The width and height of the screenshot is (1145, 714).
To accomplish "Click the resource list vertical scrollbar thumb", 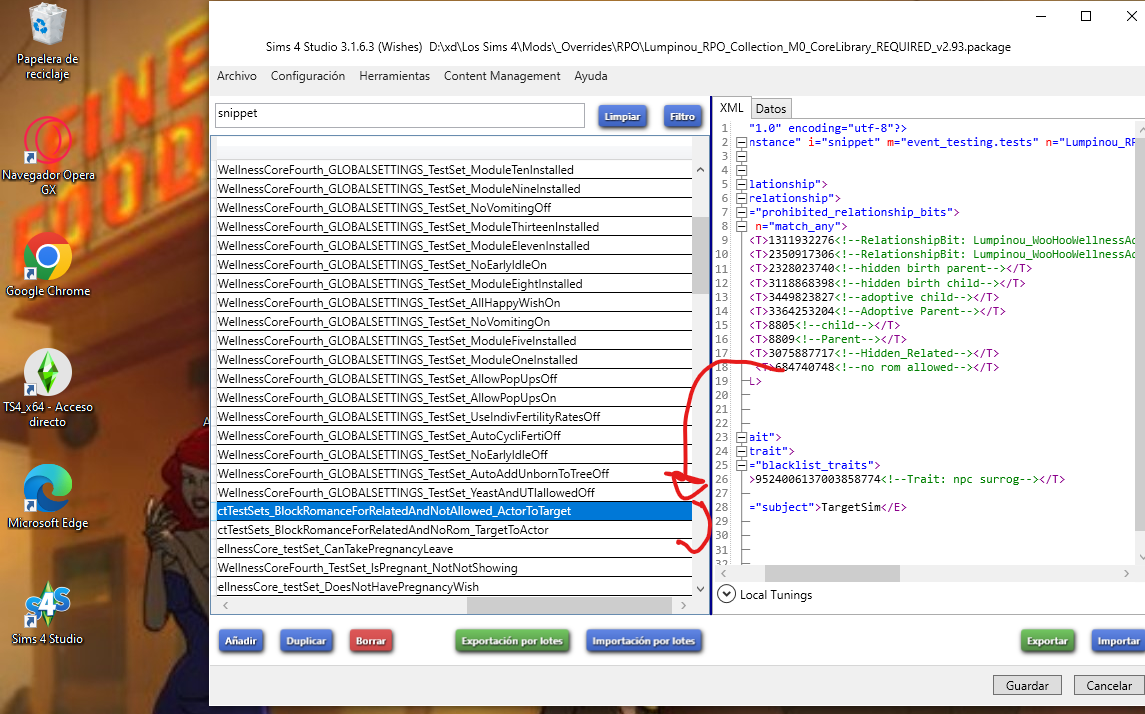I will click(x=700, y=255).
